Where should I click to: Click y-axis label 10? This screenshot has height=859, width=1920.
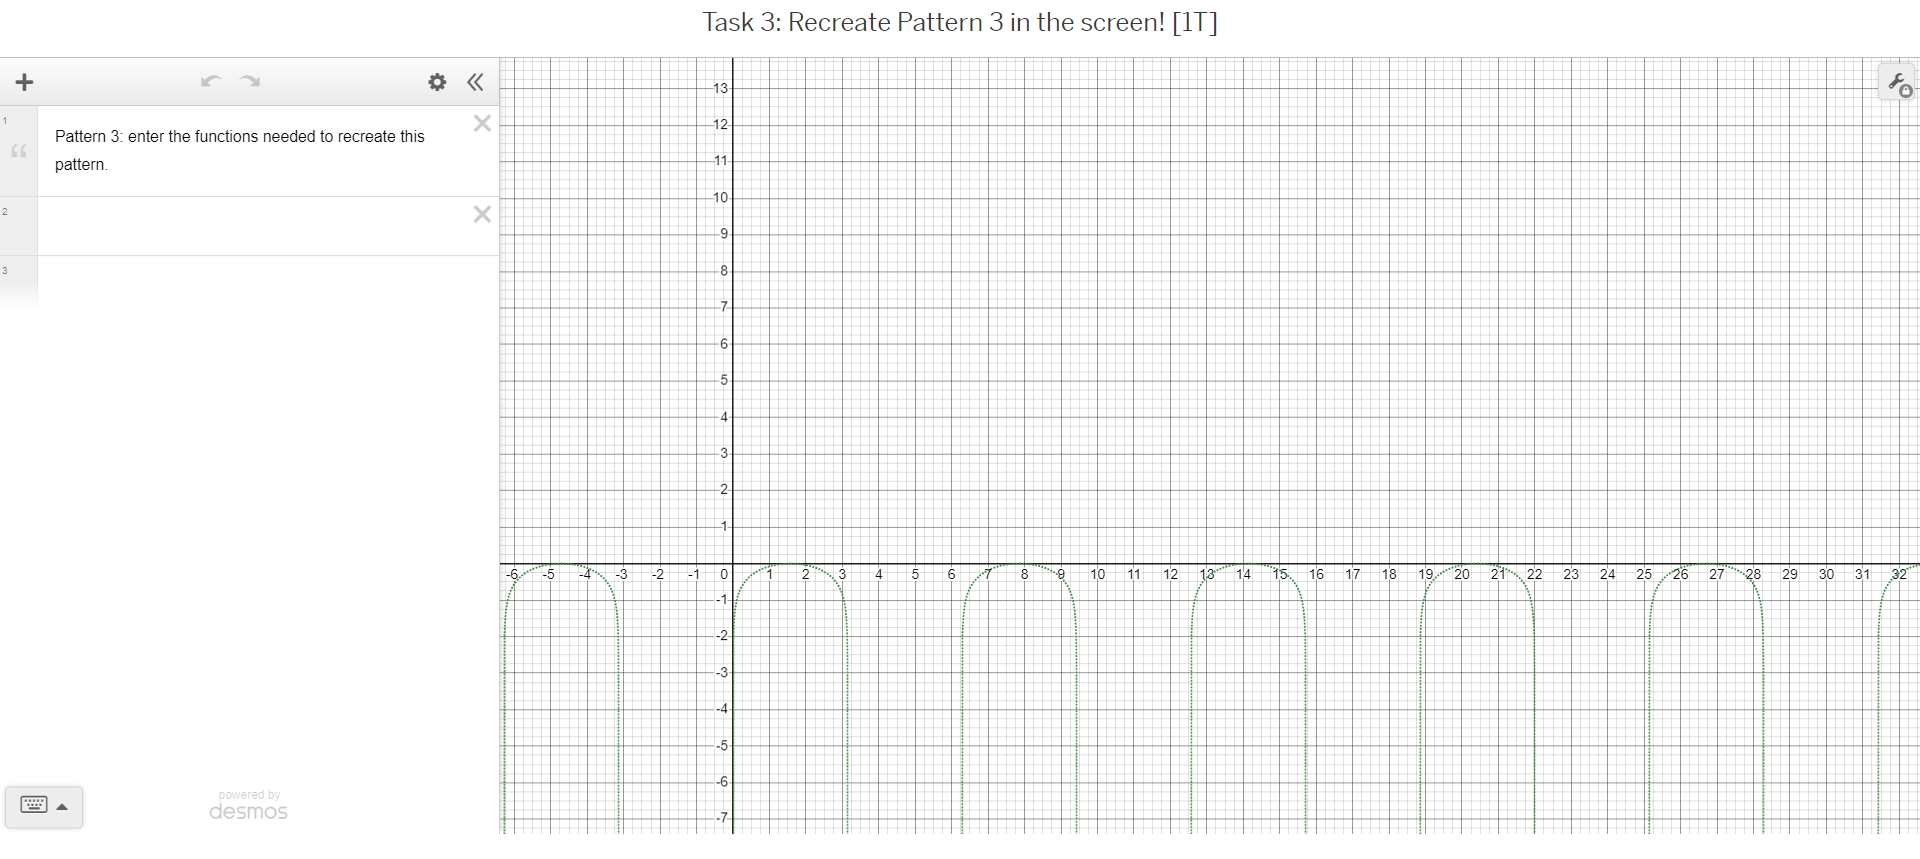pos(720,197)
